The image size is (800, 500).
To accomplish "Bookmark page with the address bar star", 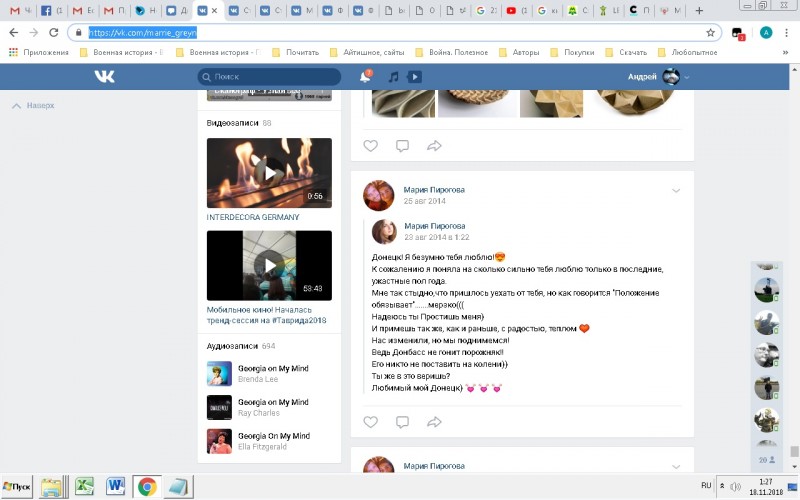I will [711, 32].
